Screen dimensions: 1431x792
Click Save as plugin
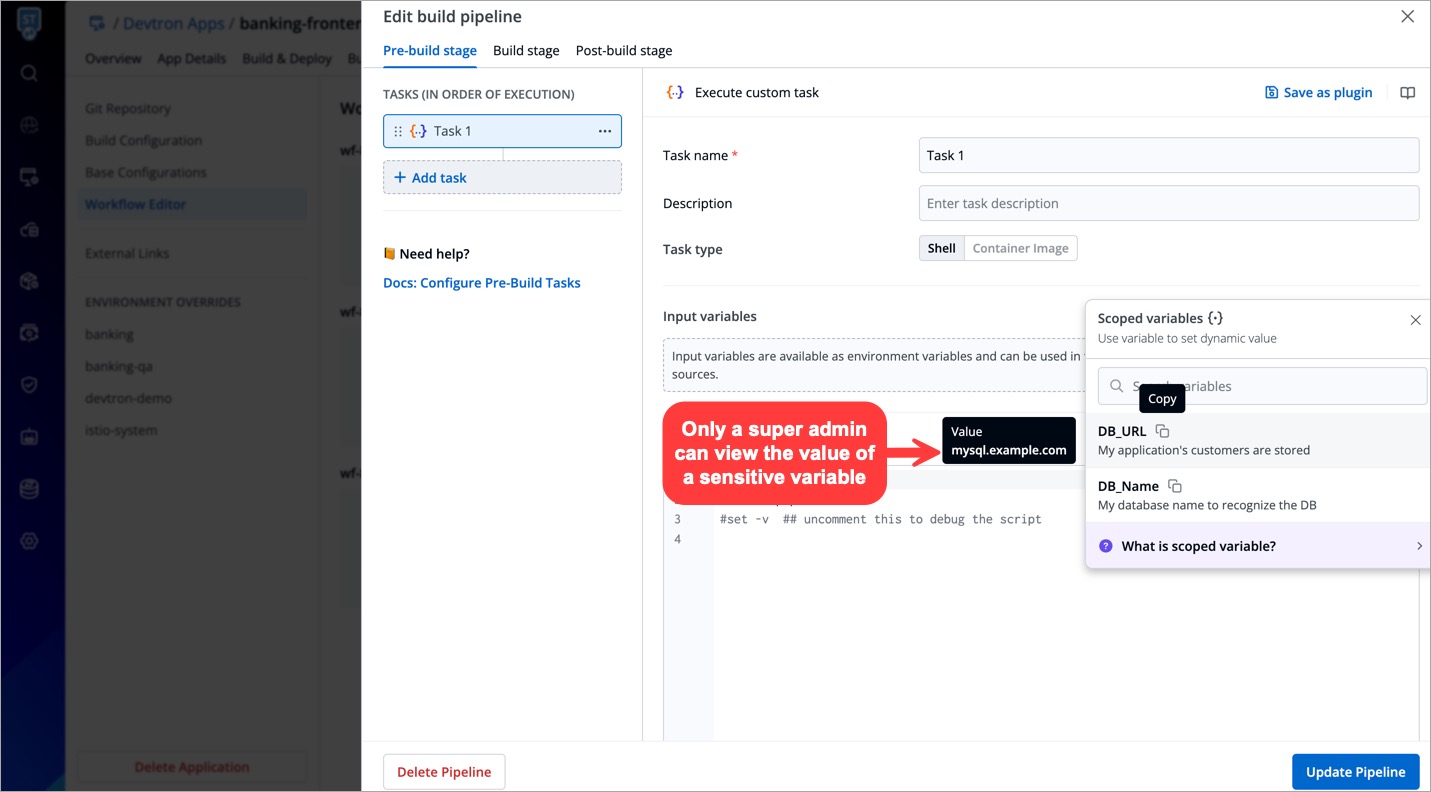tap(1318, 93)
